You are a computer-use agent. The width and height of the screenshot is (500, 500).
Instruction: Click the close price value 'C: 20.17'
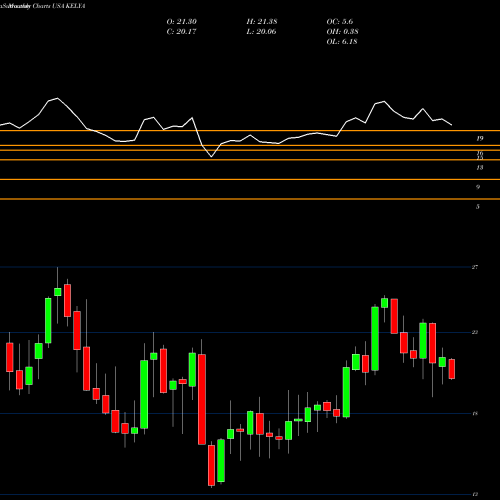click(182, 32)
